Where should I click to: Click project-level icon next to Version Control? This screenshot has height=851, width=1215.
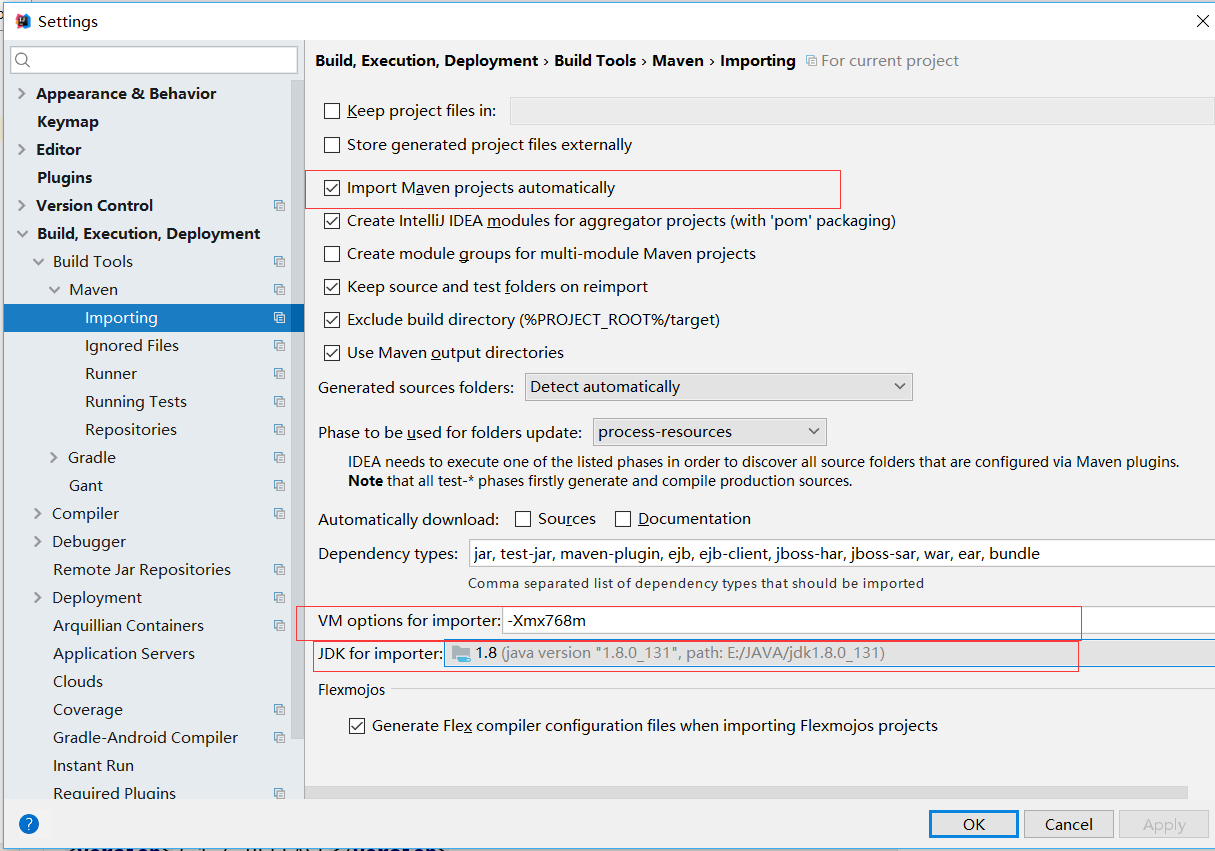click(x=279, y=205)
